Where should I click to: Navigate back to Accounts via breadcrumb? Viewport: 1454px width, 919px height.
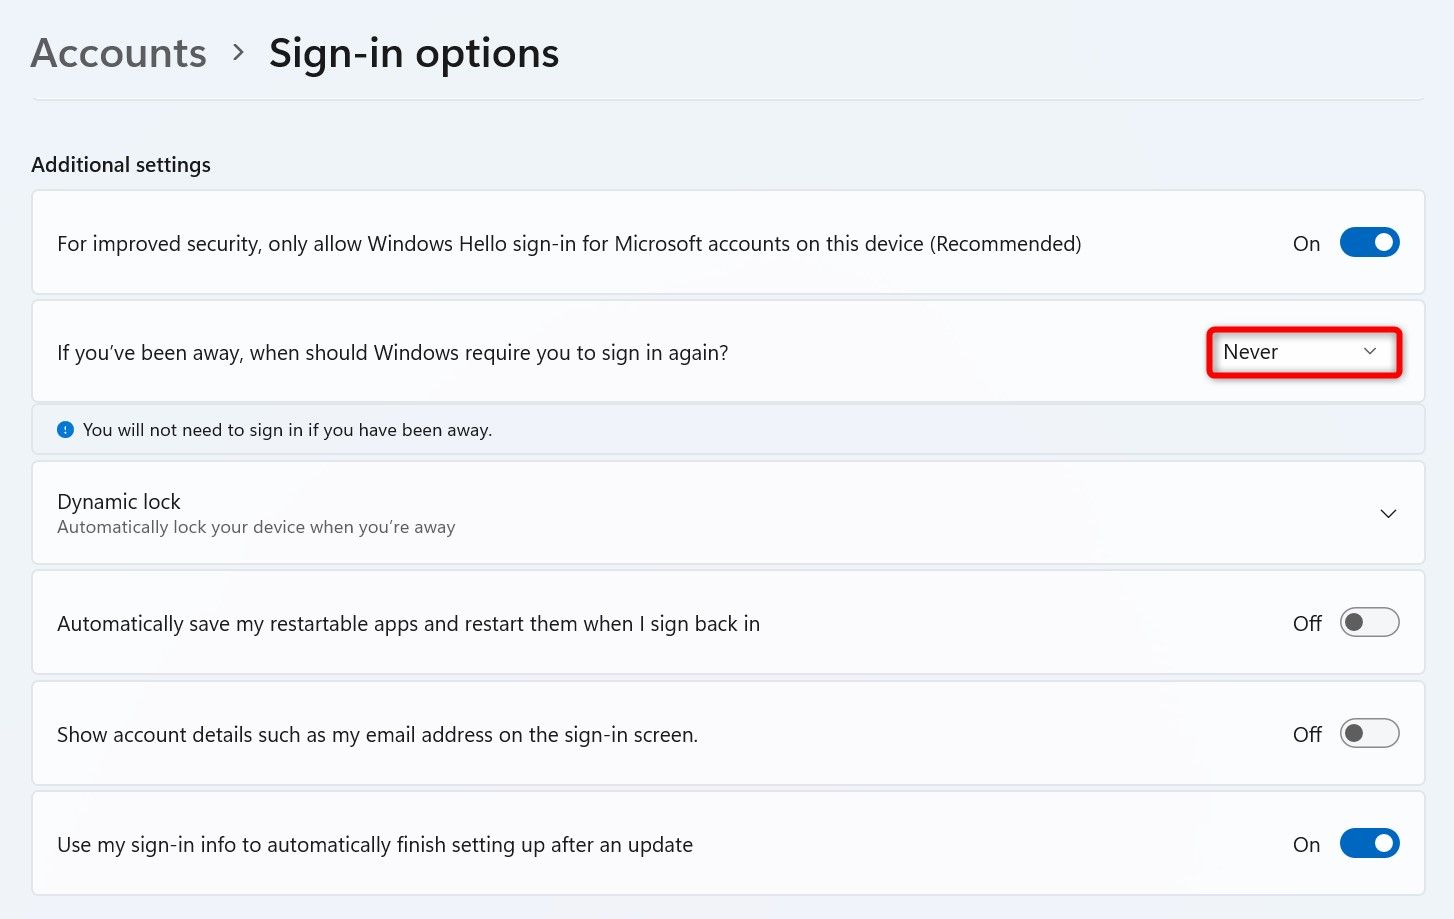coord(118,52)
